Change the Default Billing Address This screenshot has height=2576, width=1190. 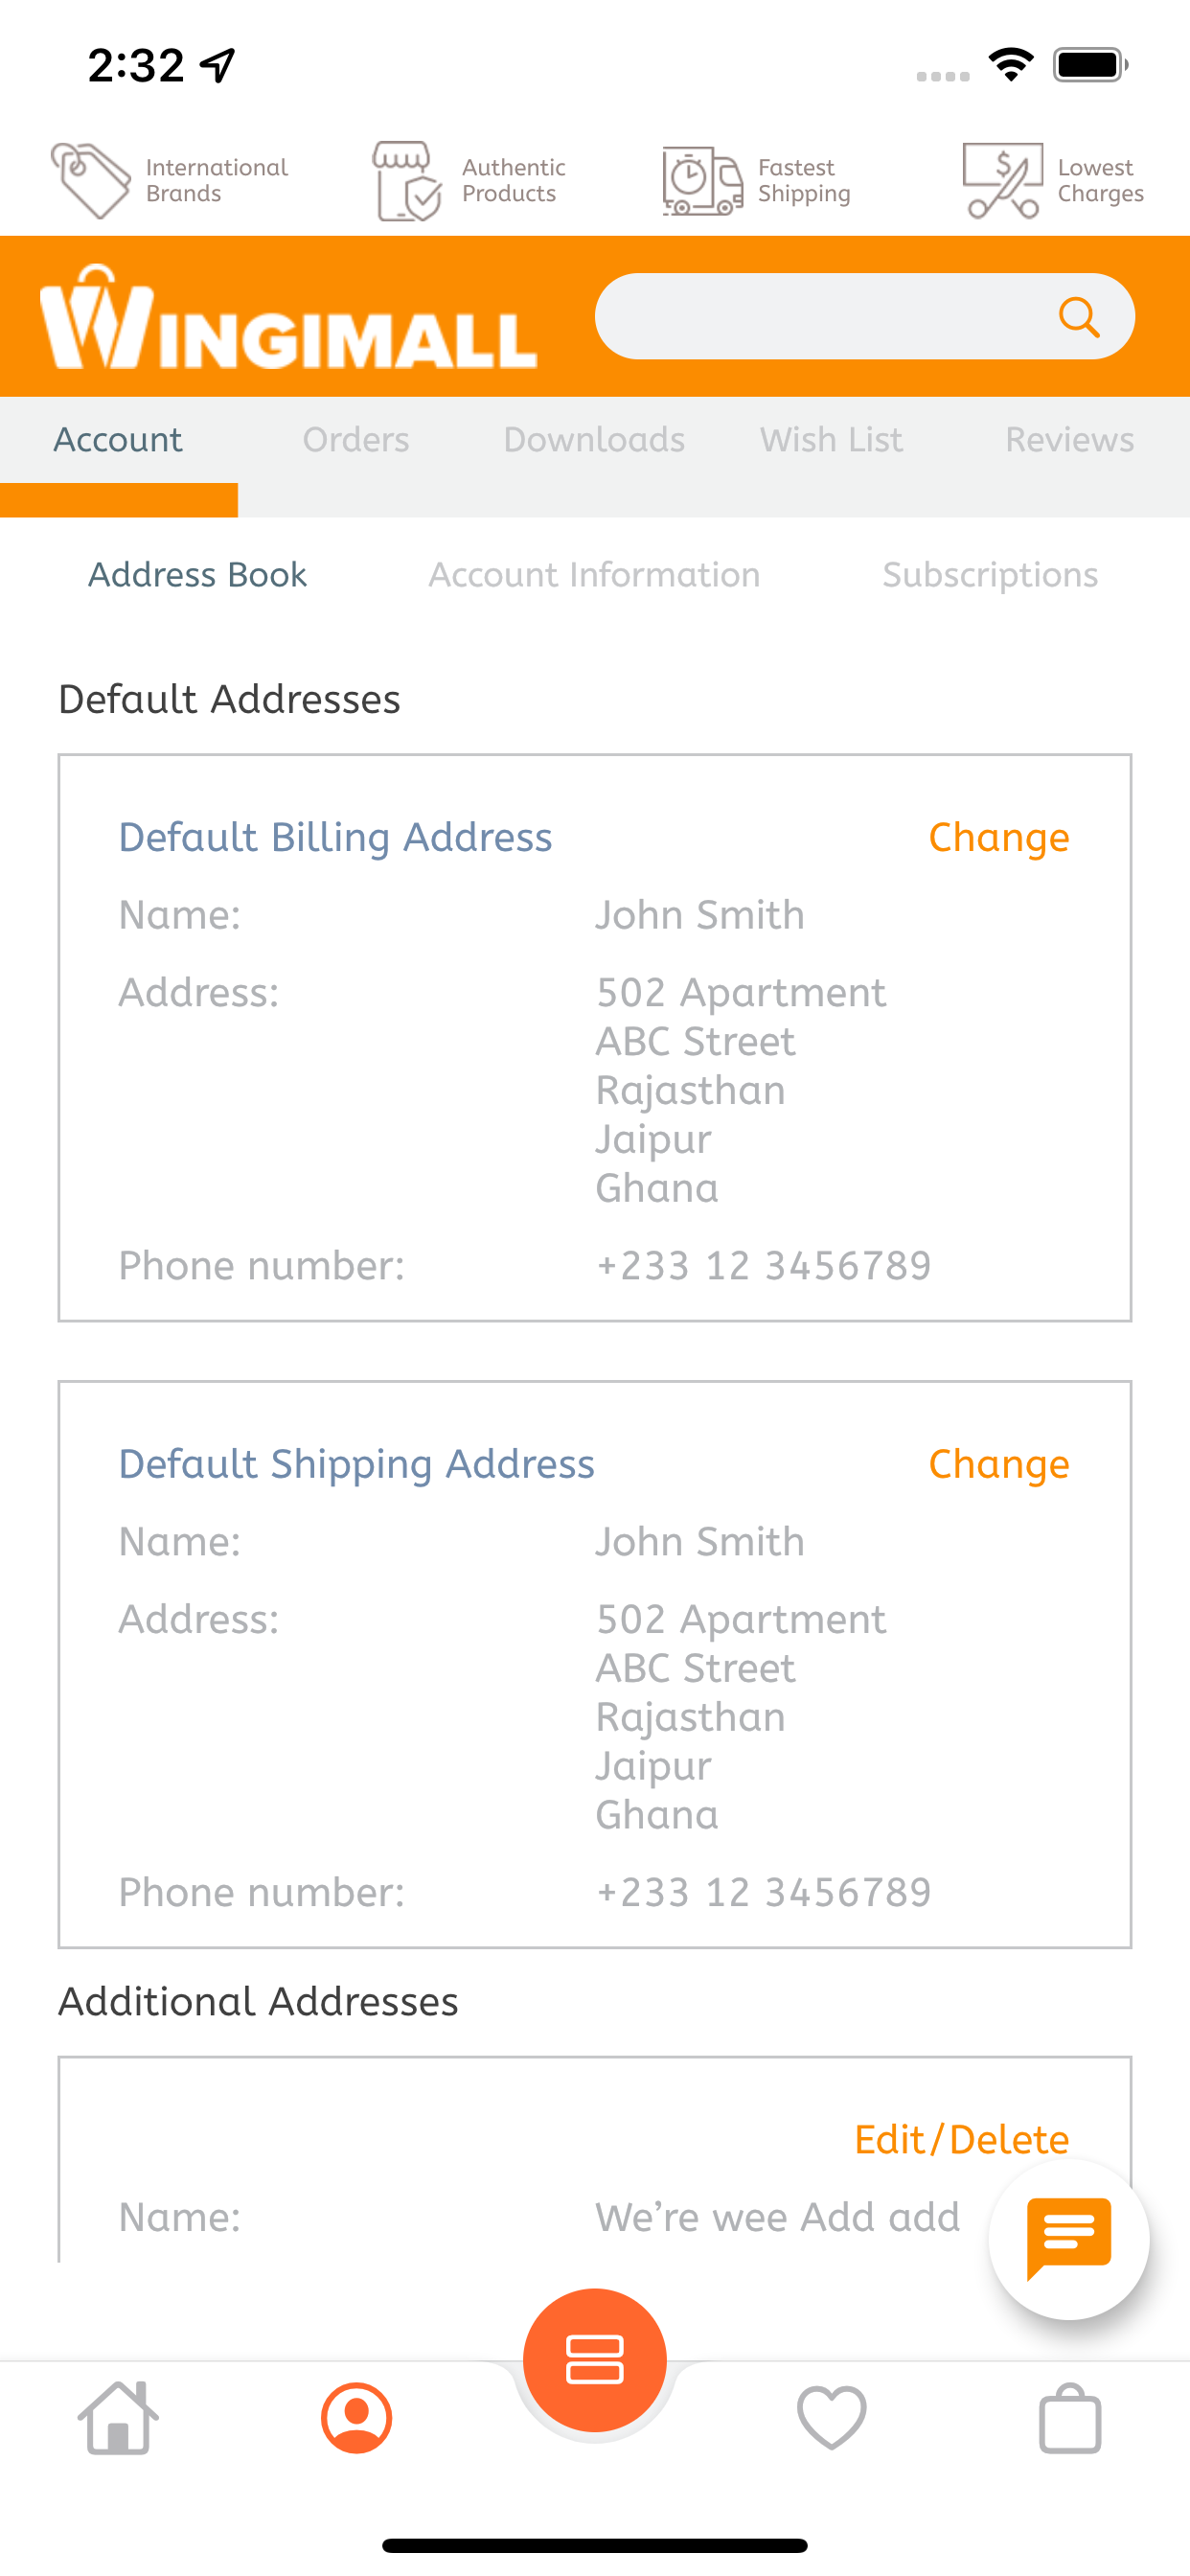click(998, 838)
